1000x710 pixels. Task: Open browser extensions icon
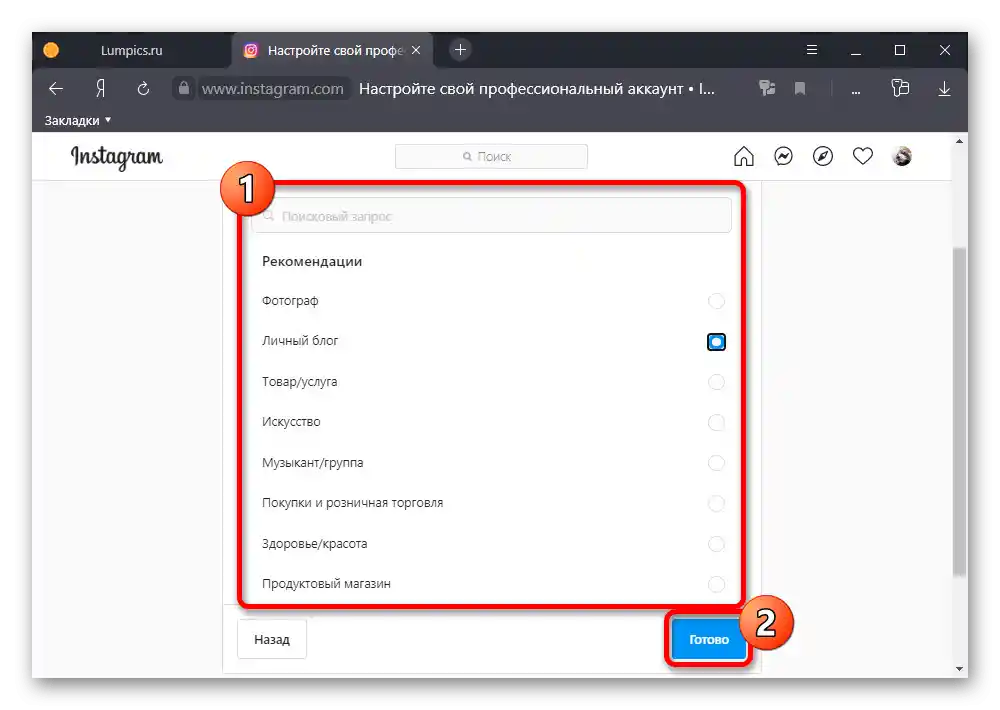coord(900,88)
